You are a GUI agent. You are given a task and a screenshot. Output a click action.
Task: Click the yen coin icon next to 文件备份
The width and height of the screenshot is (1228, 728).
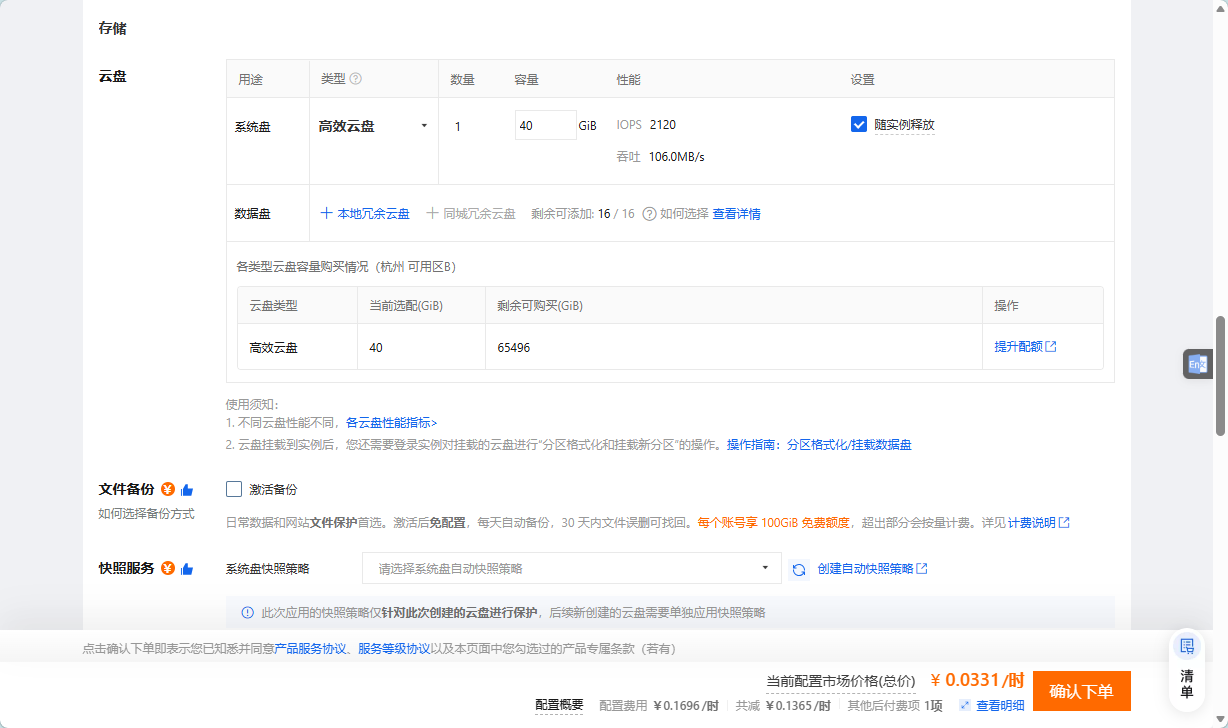168,490
